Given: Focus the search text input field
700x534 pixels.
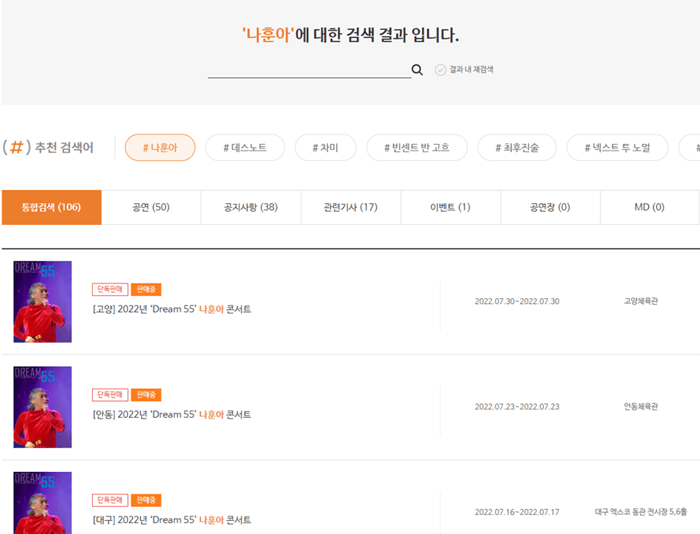Looking at the screenshot, I should click(309, 69).
